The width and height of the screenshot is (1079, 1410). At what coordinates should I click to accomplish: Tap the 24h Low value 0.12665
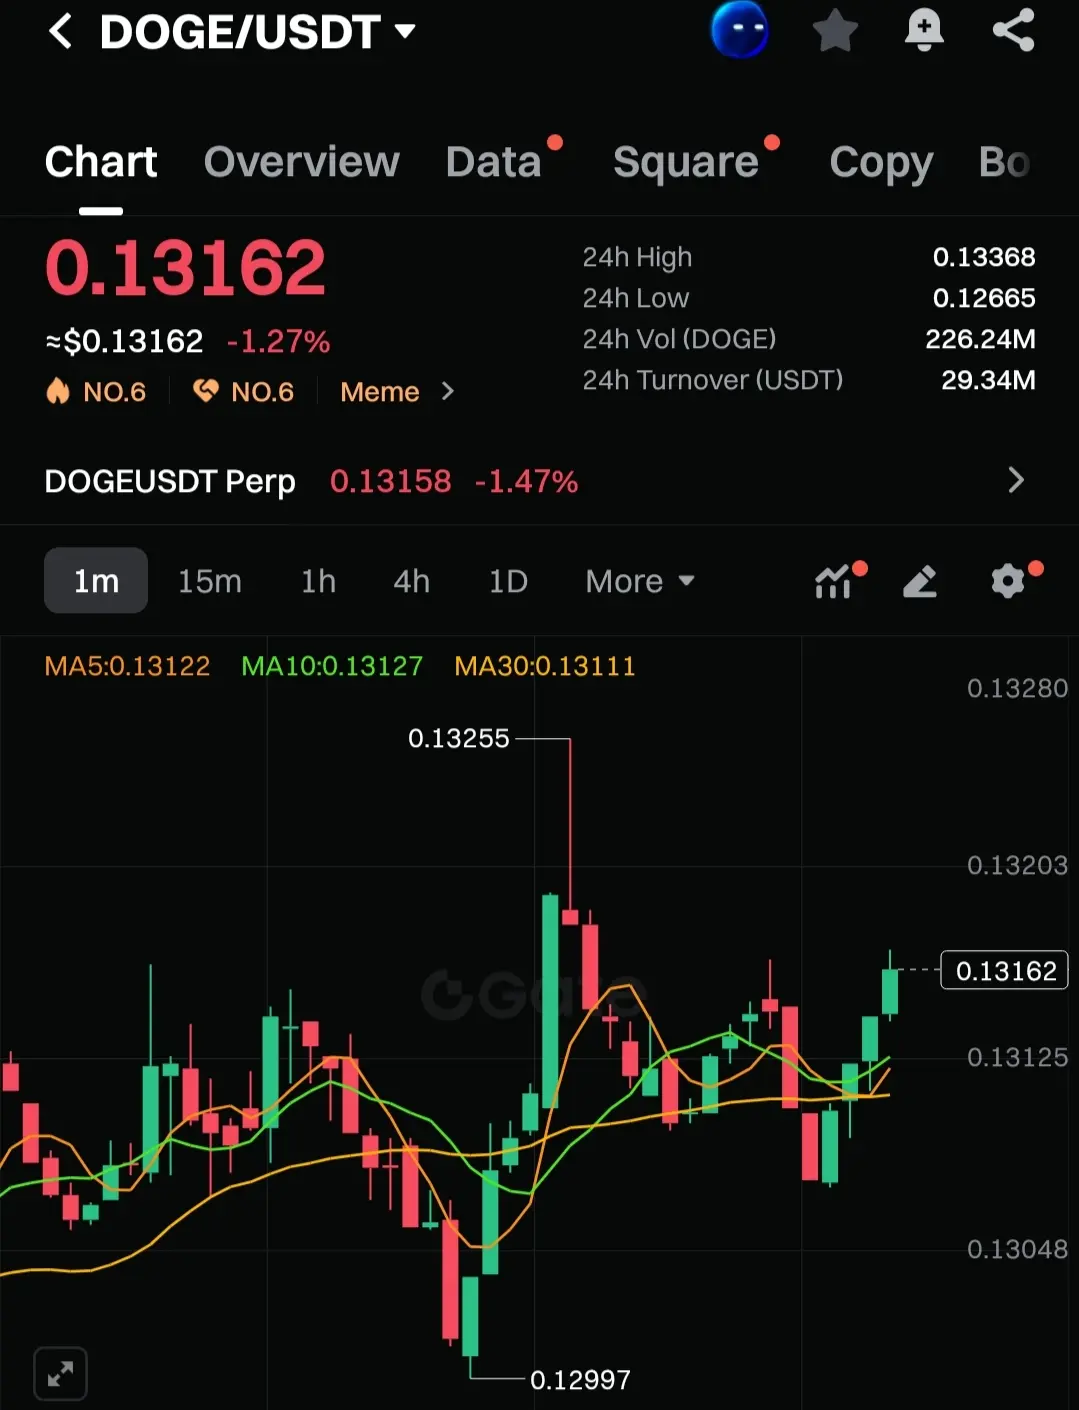(984, 298)
